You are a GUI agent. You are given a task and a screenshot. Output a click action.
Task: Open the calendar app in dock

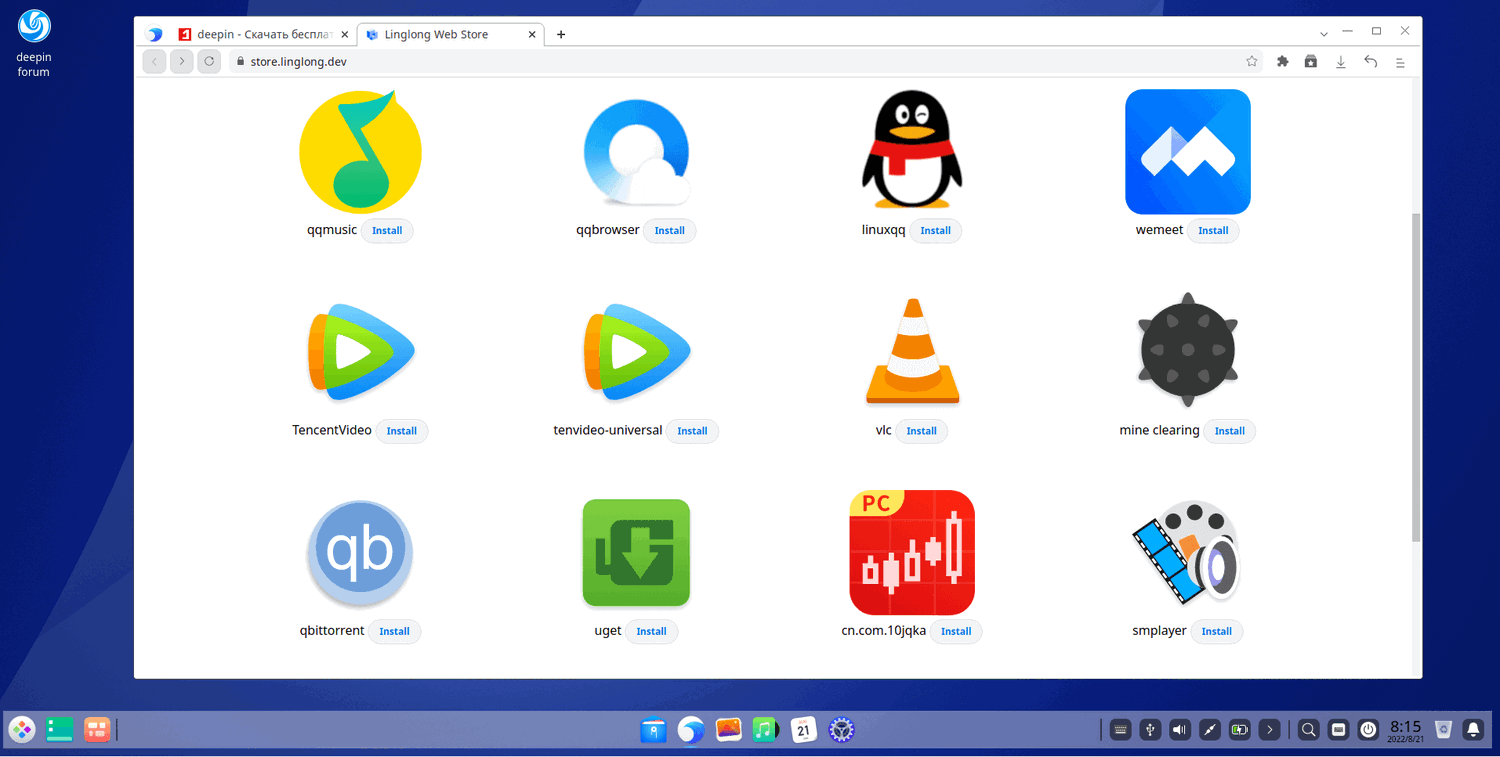tap(804, 730)
